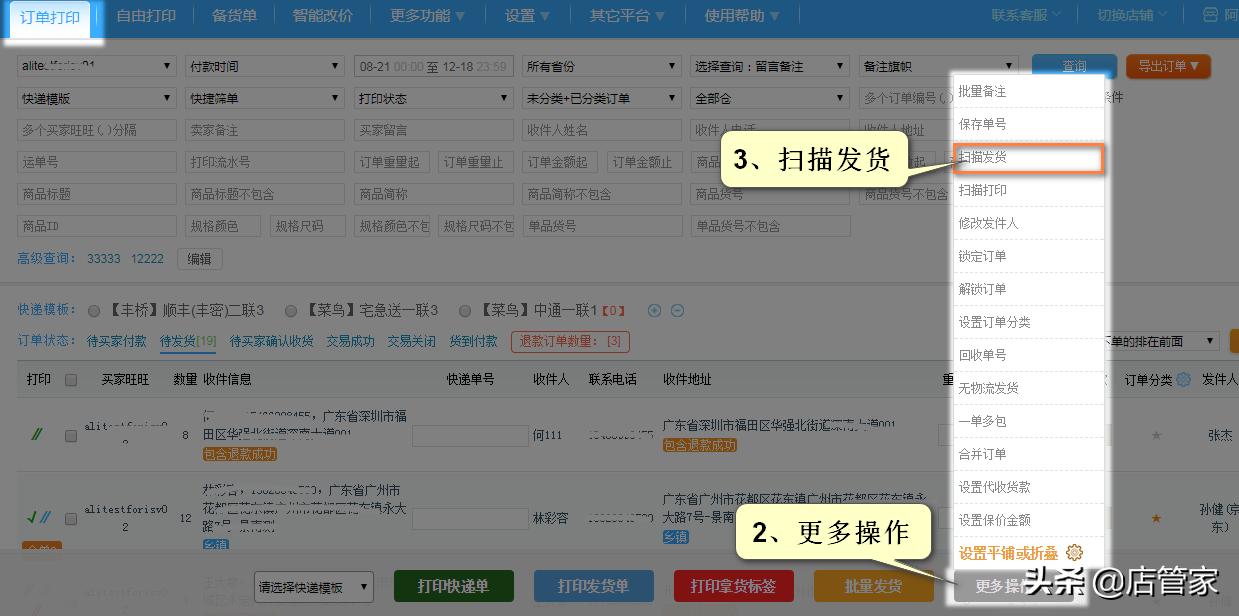The image size is (1239, 616).
Task: Choose 扫描发货 from the 更多操作 menu
Action: click(x=1029, y=160)
